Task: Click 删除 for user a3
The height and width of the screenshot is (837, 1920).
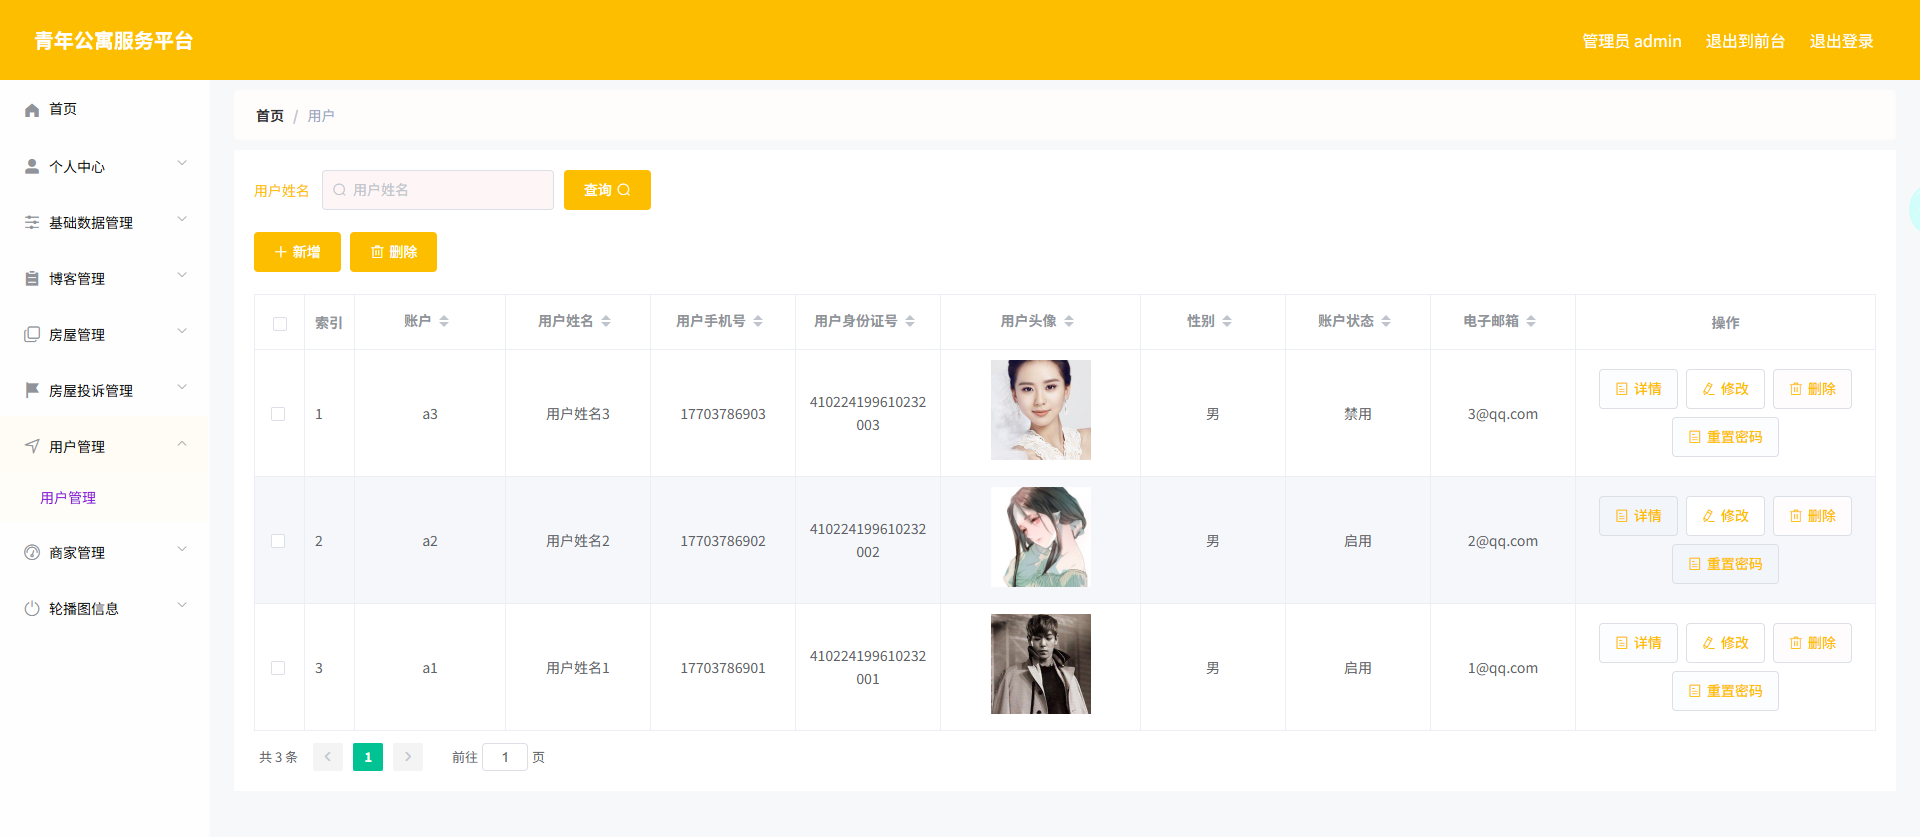Action: click(x=1812, y=389)
